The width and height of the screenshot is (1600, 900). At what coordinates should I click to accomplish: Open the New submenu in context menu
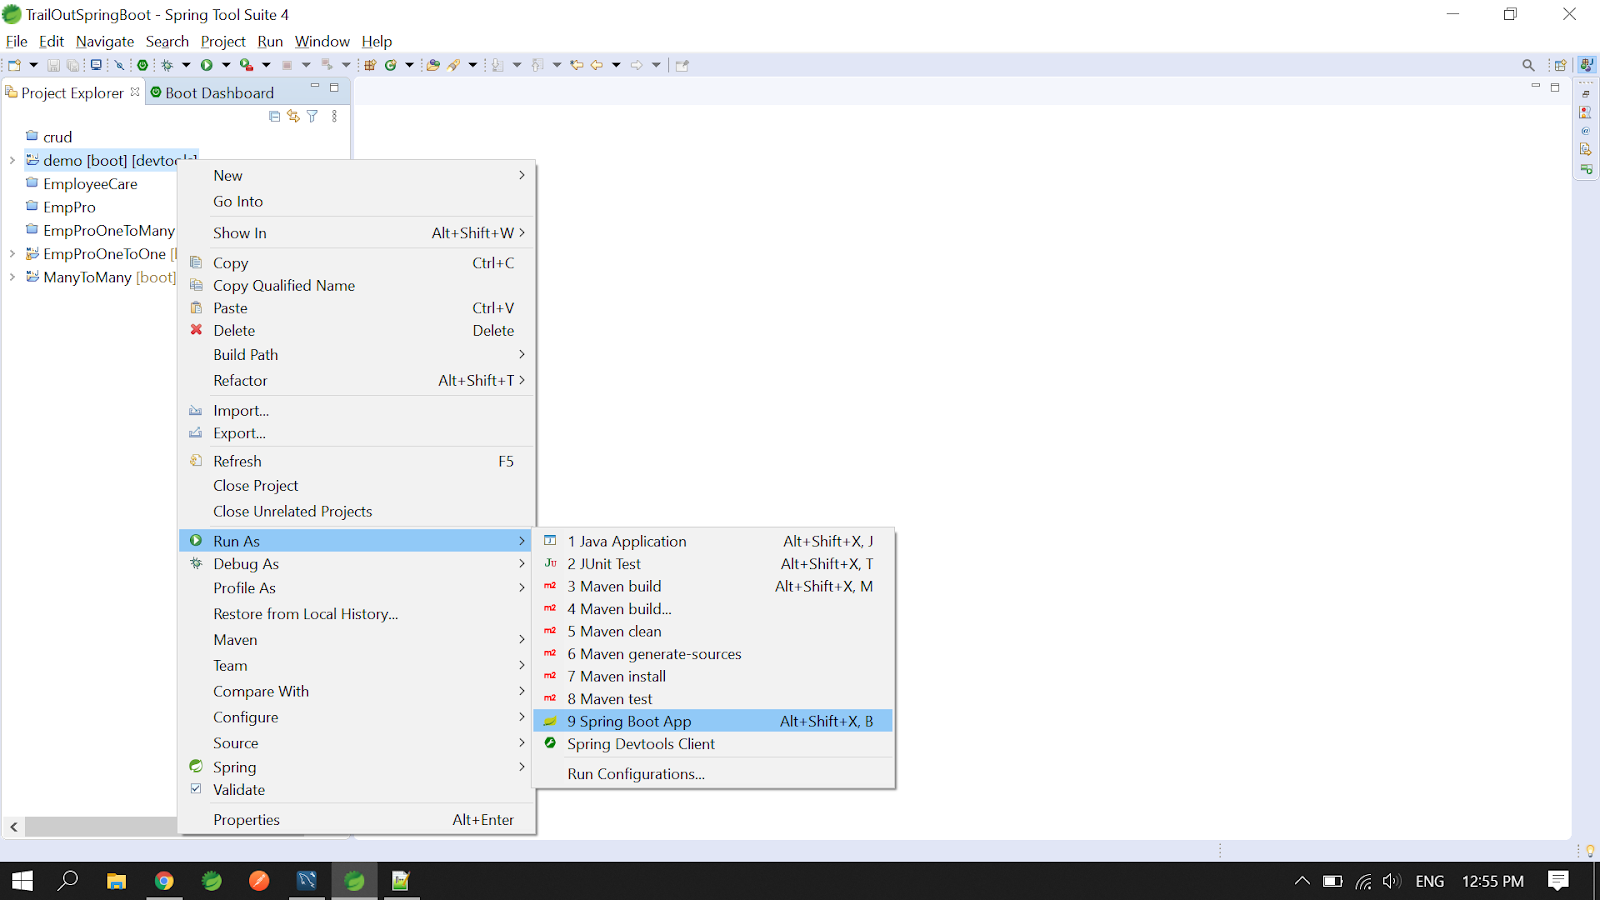(x=357, y=175)
